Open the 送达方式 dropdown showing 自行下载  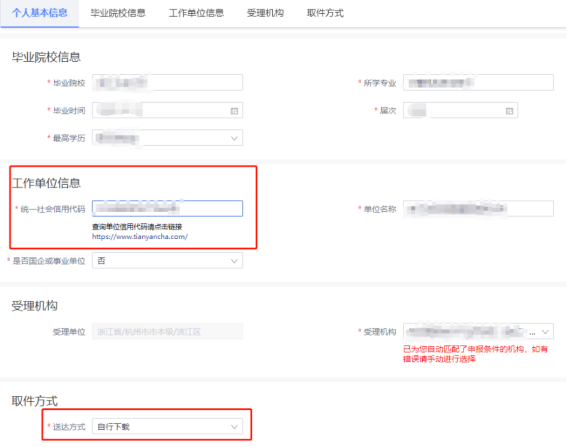point(167,427)
